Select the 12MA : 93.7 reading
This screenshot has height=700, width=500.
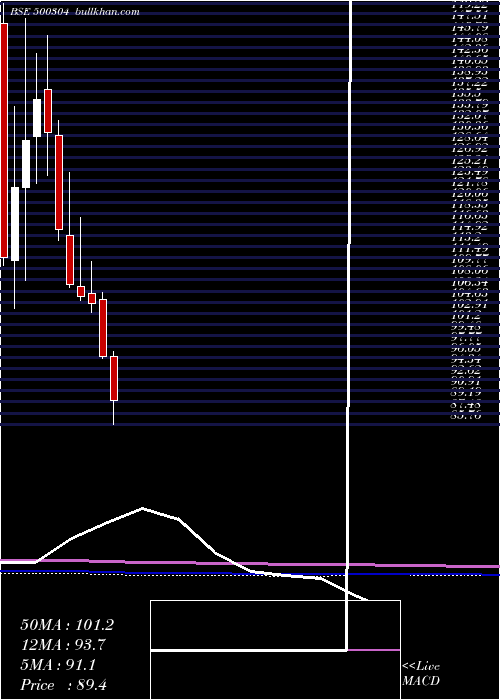63,645
